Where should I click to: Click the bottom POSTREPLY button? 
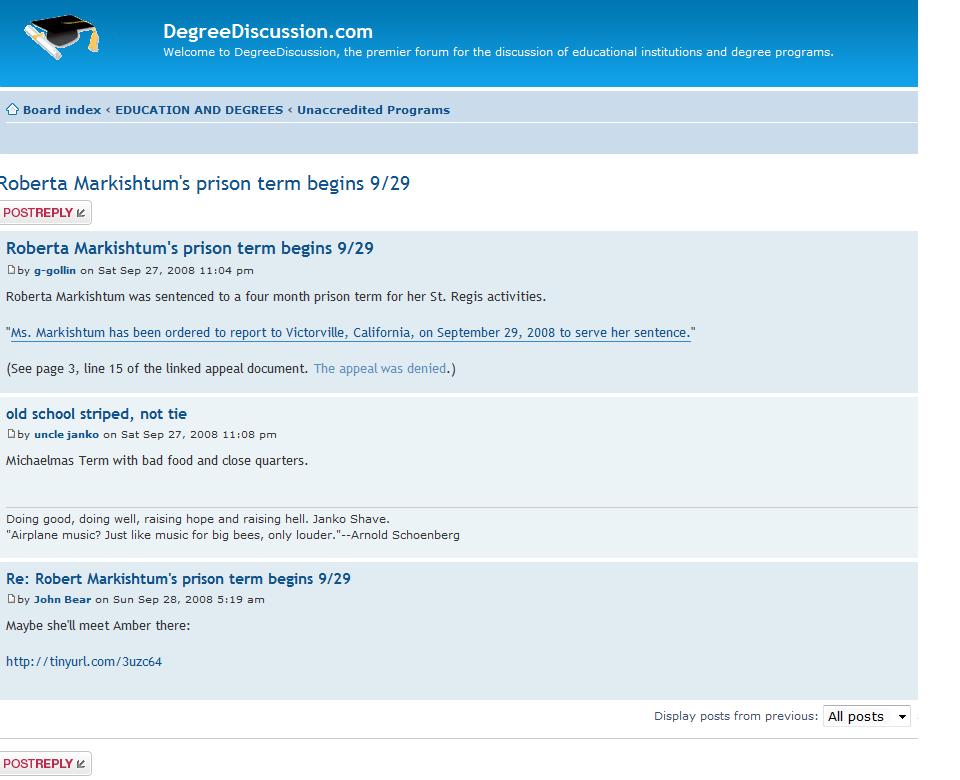pos(45,763)
